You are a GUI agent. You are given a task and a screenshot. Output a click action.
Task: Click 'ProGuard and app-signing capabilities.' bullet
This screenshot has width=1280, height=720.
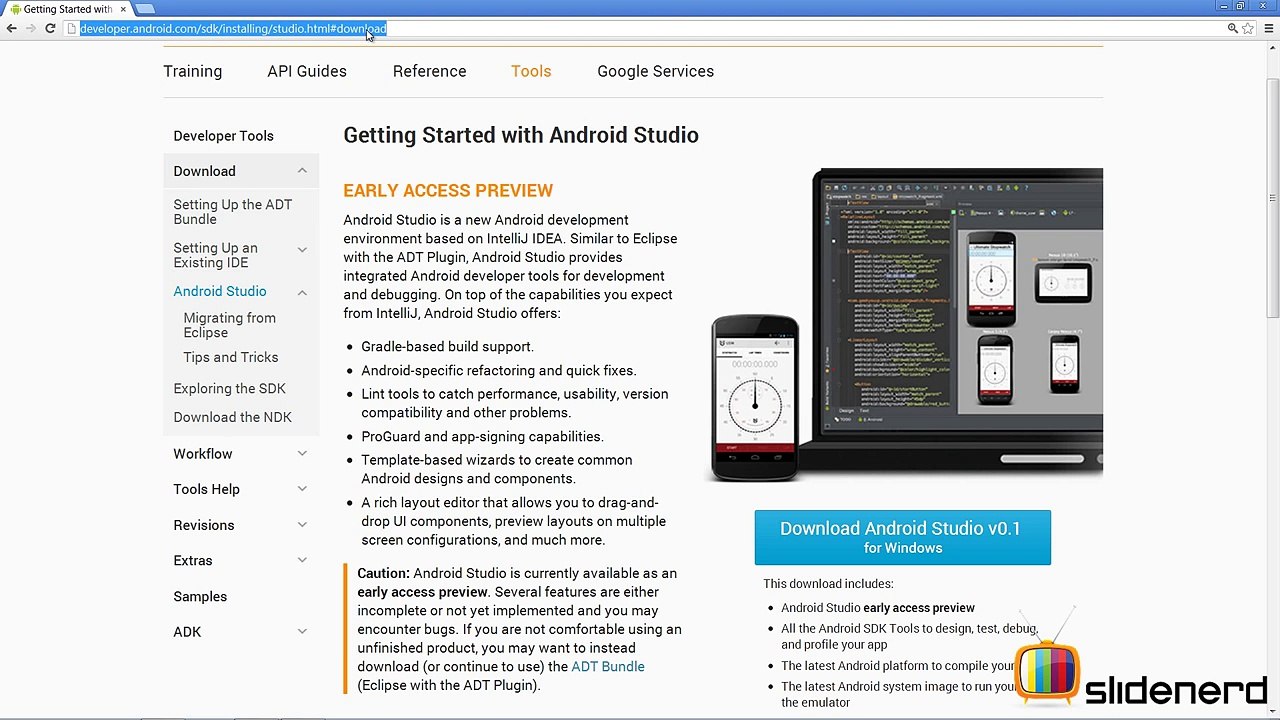tap(482, 436)
